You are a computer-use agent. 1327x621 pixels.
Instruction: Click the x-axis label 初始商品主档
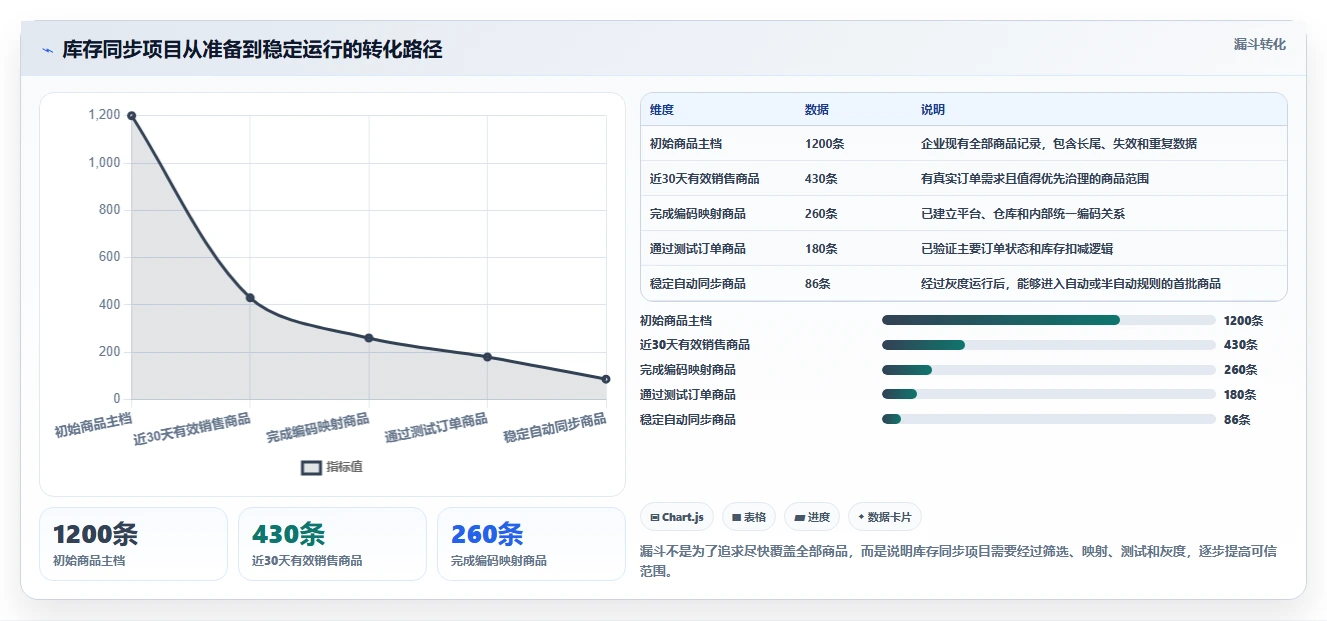[x=93, y=424]
